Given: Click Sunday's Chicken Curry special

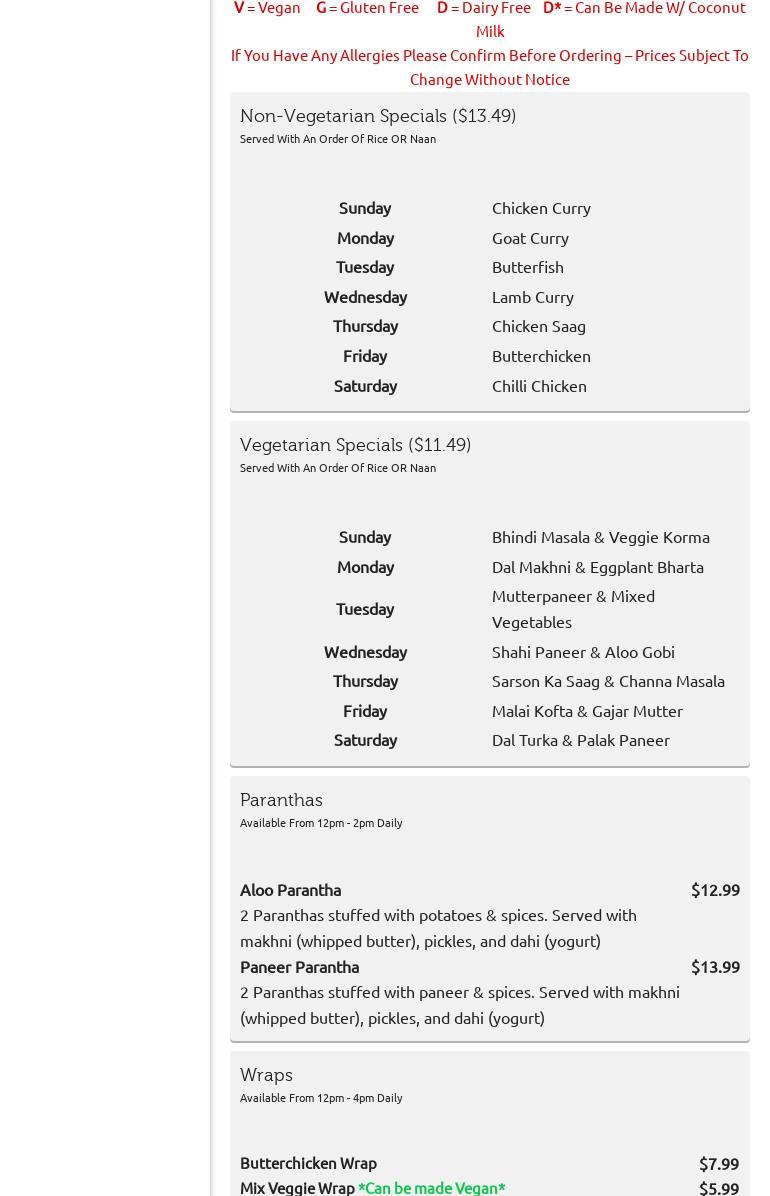Looking at the screenshot, I should (541, 208).
